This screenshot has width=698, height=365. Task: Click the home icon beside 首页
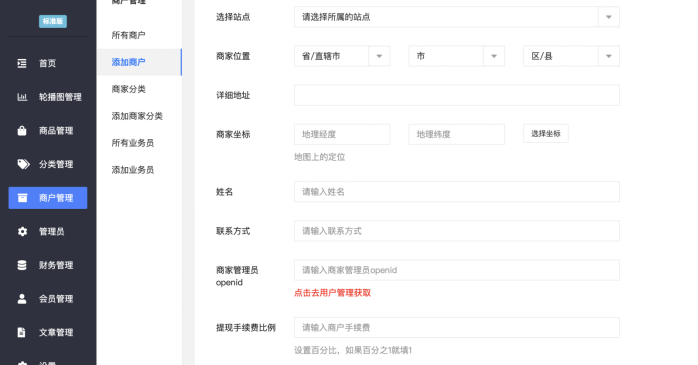pos(22,63)
